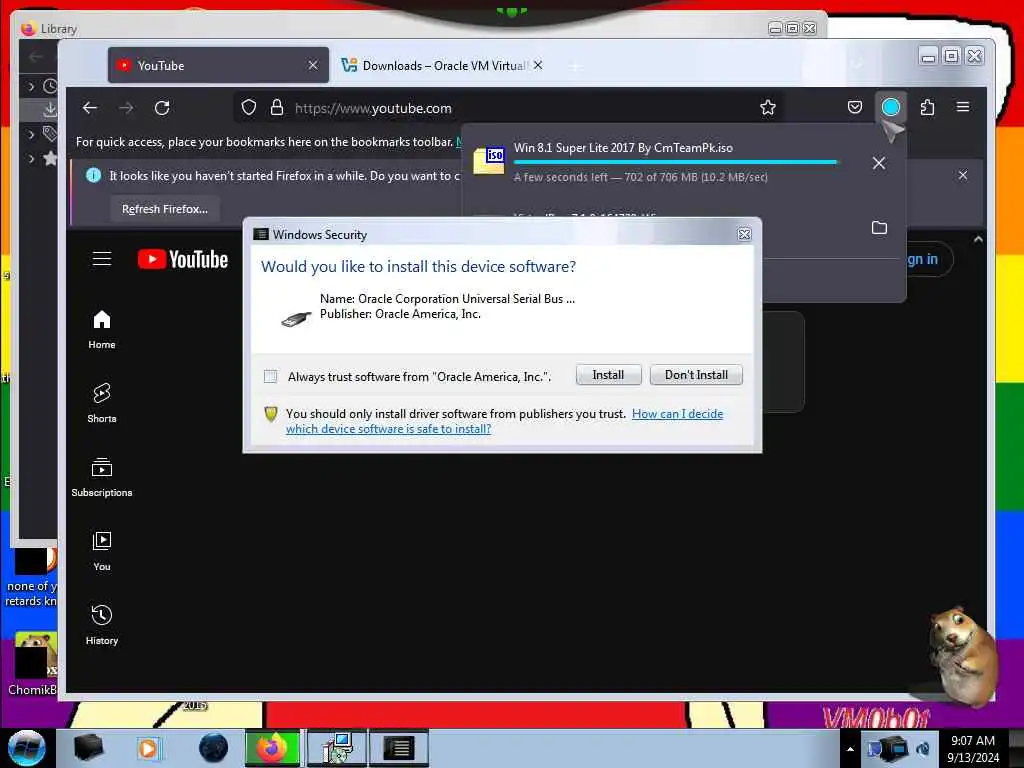Open media player taskbar icon
Viewport: 1024px width, 768px height.
coord(148,748)
